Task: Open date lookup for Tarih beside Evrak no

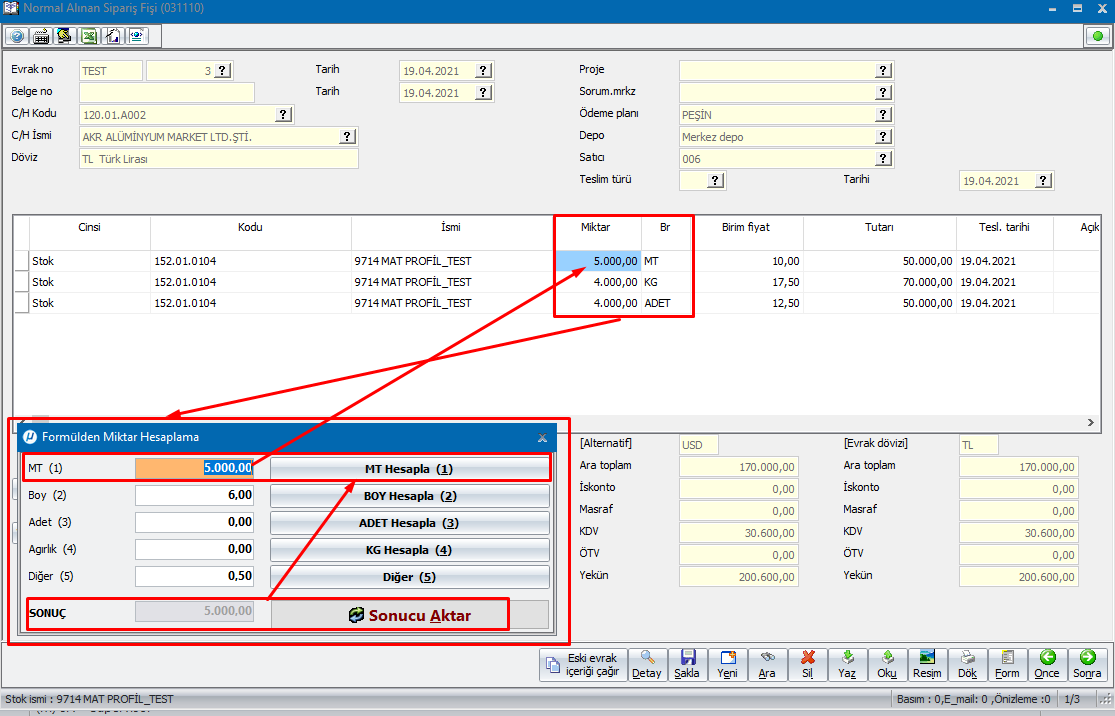Action: click(484, 70)
